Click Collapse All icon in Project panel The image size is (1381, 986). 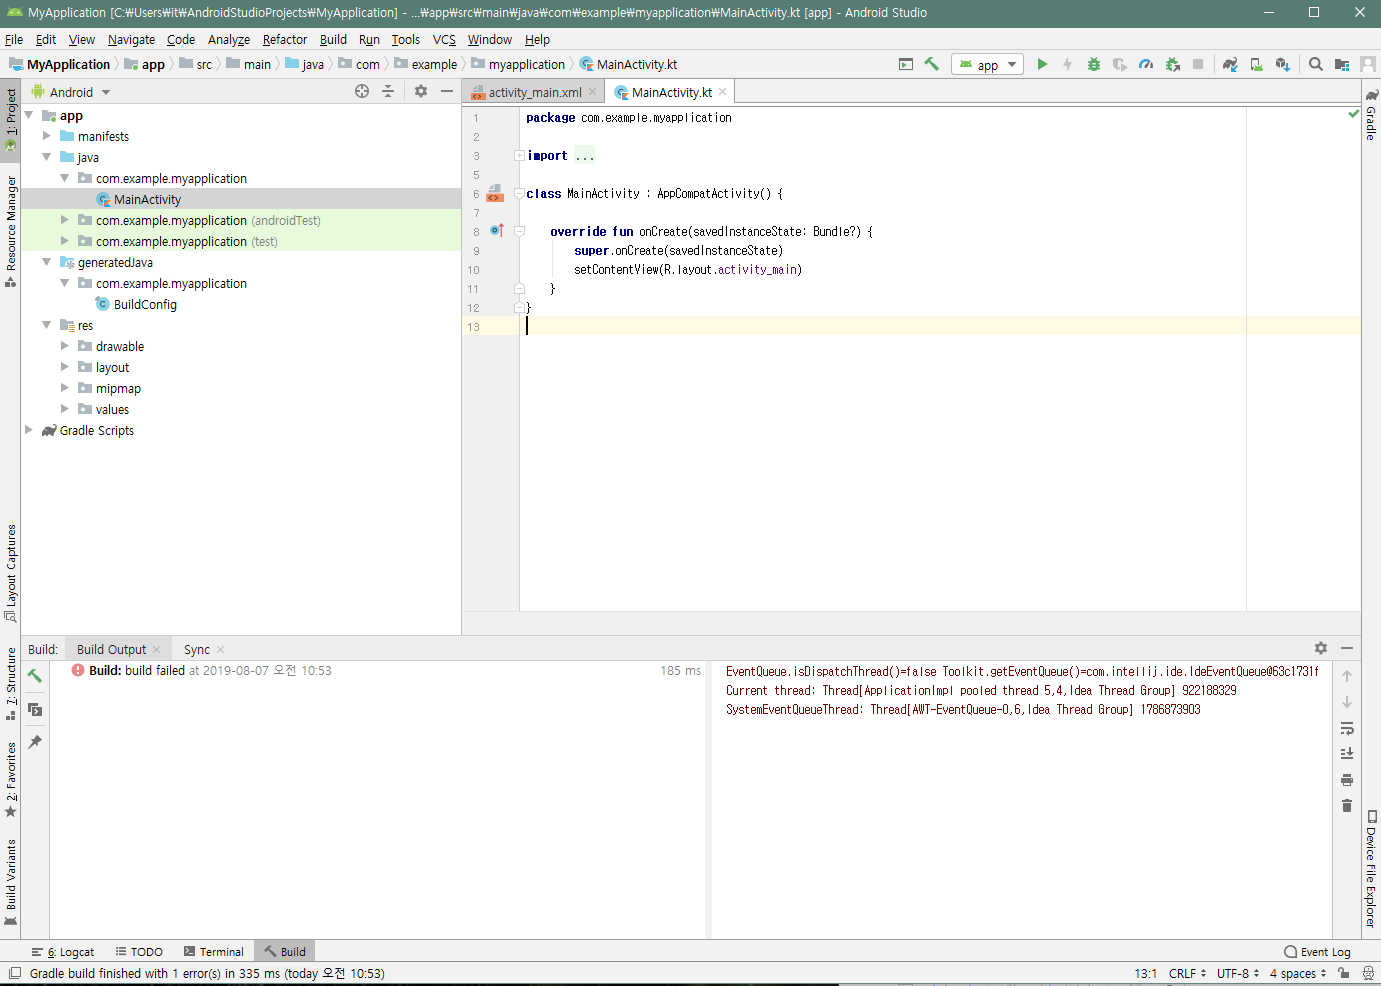pos(388,91)
